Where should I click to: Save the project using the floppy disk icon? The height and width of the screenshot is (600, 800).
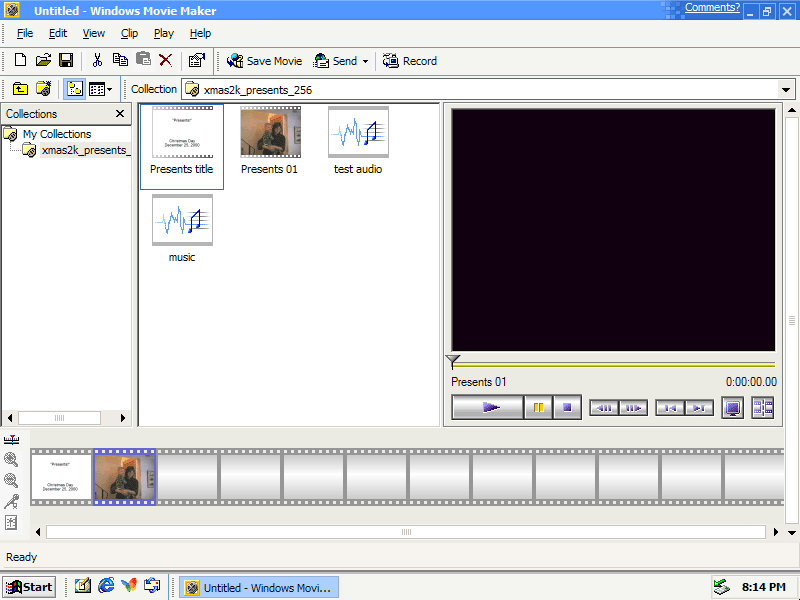(x=66, y=60)
